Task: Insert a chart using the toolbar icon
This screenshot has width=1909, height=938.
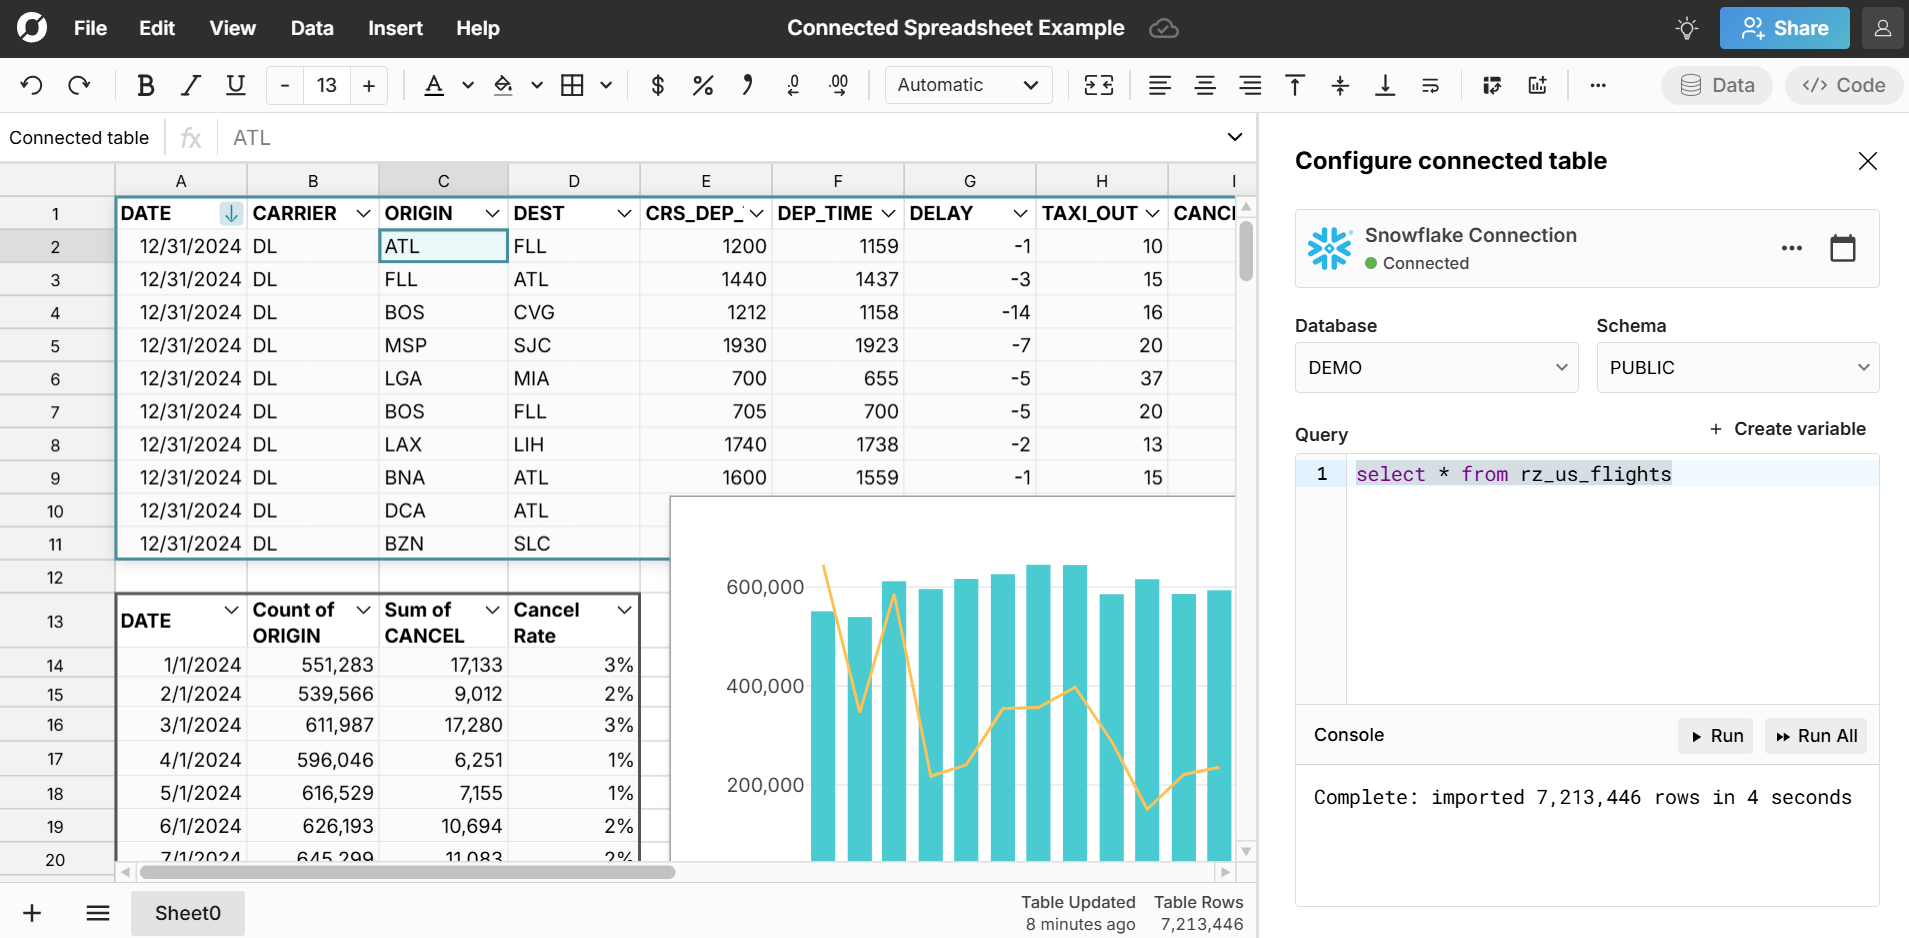Action: coord(1537,85)
